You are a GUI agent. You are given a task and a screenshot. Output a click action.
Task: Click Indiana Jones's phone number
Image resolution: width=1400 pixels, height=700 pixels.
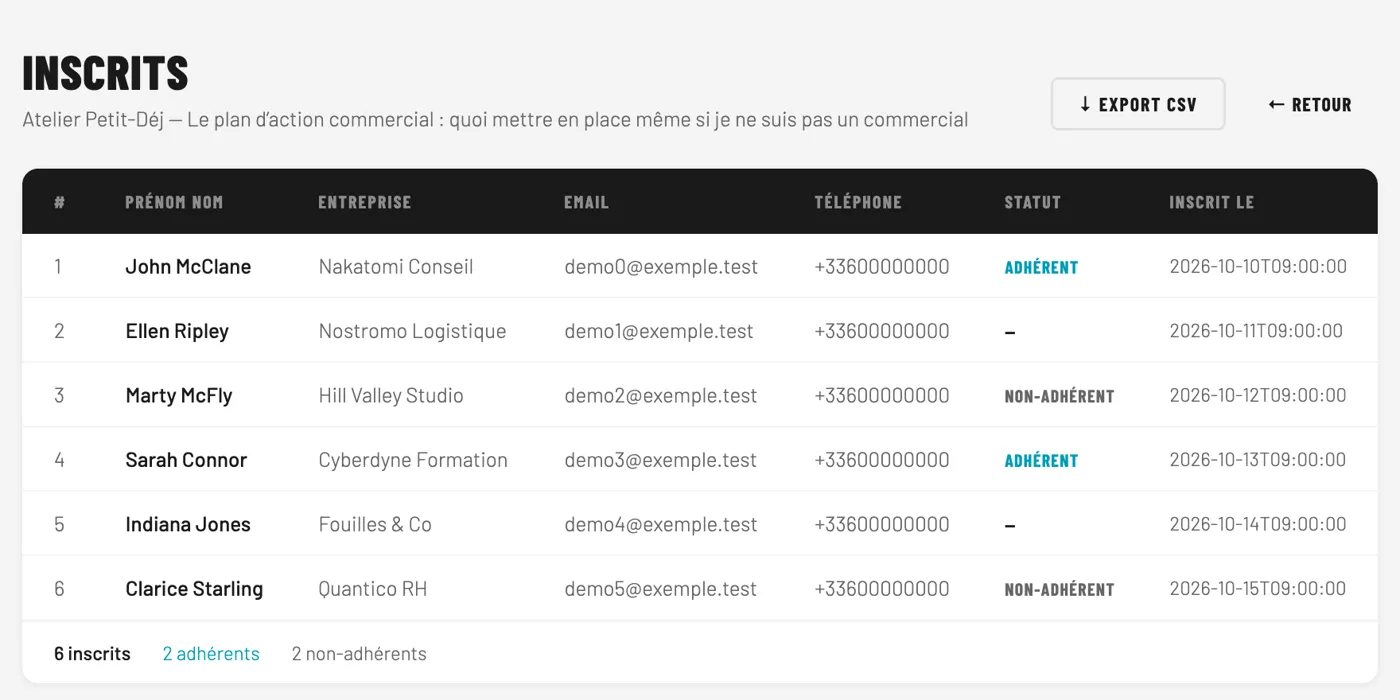tap(882, 524)
